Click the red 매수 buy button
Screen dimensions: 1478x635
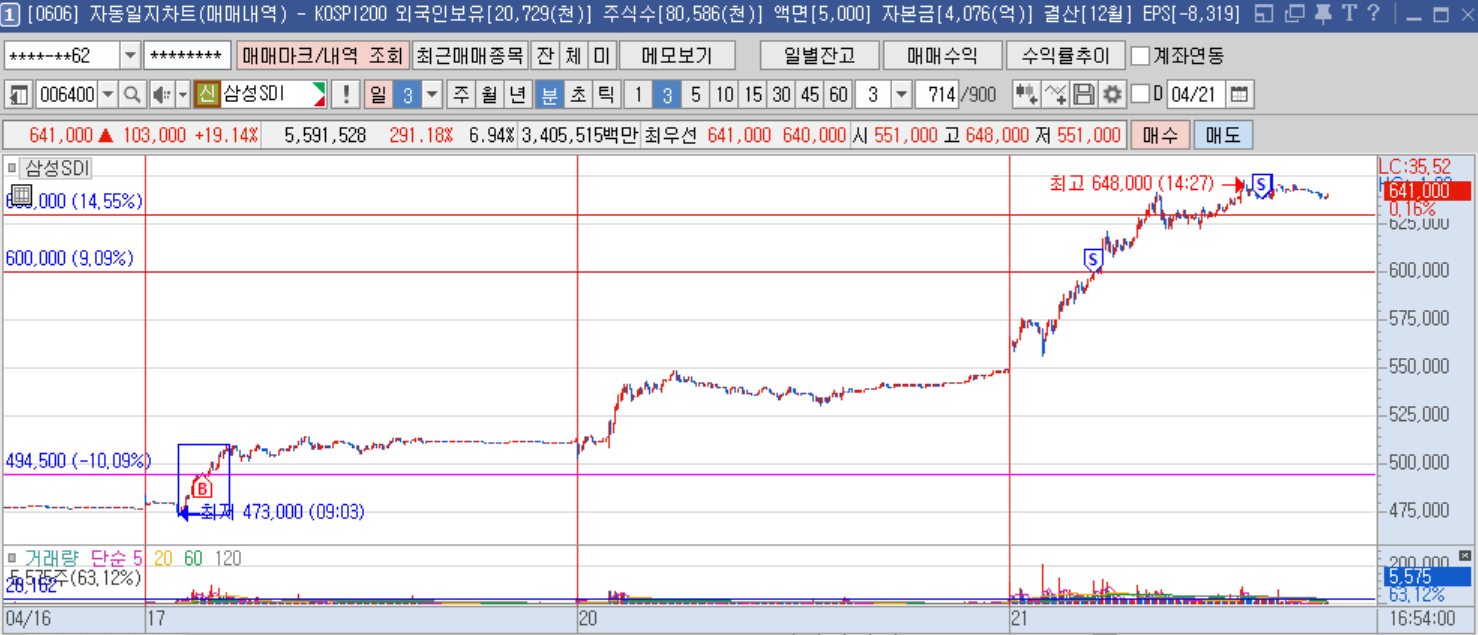pyautogui.click(x=1159, y=135)
